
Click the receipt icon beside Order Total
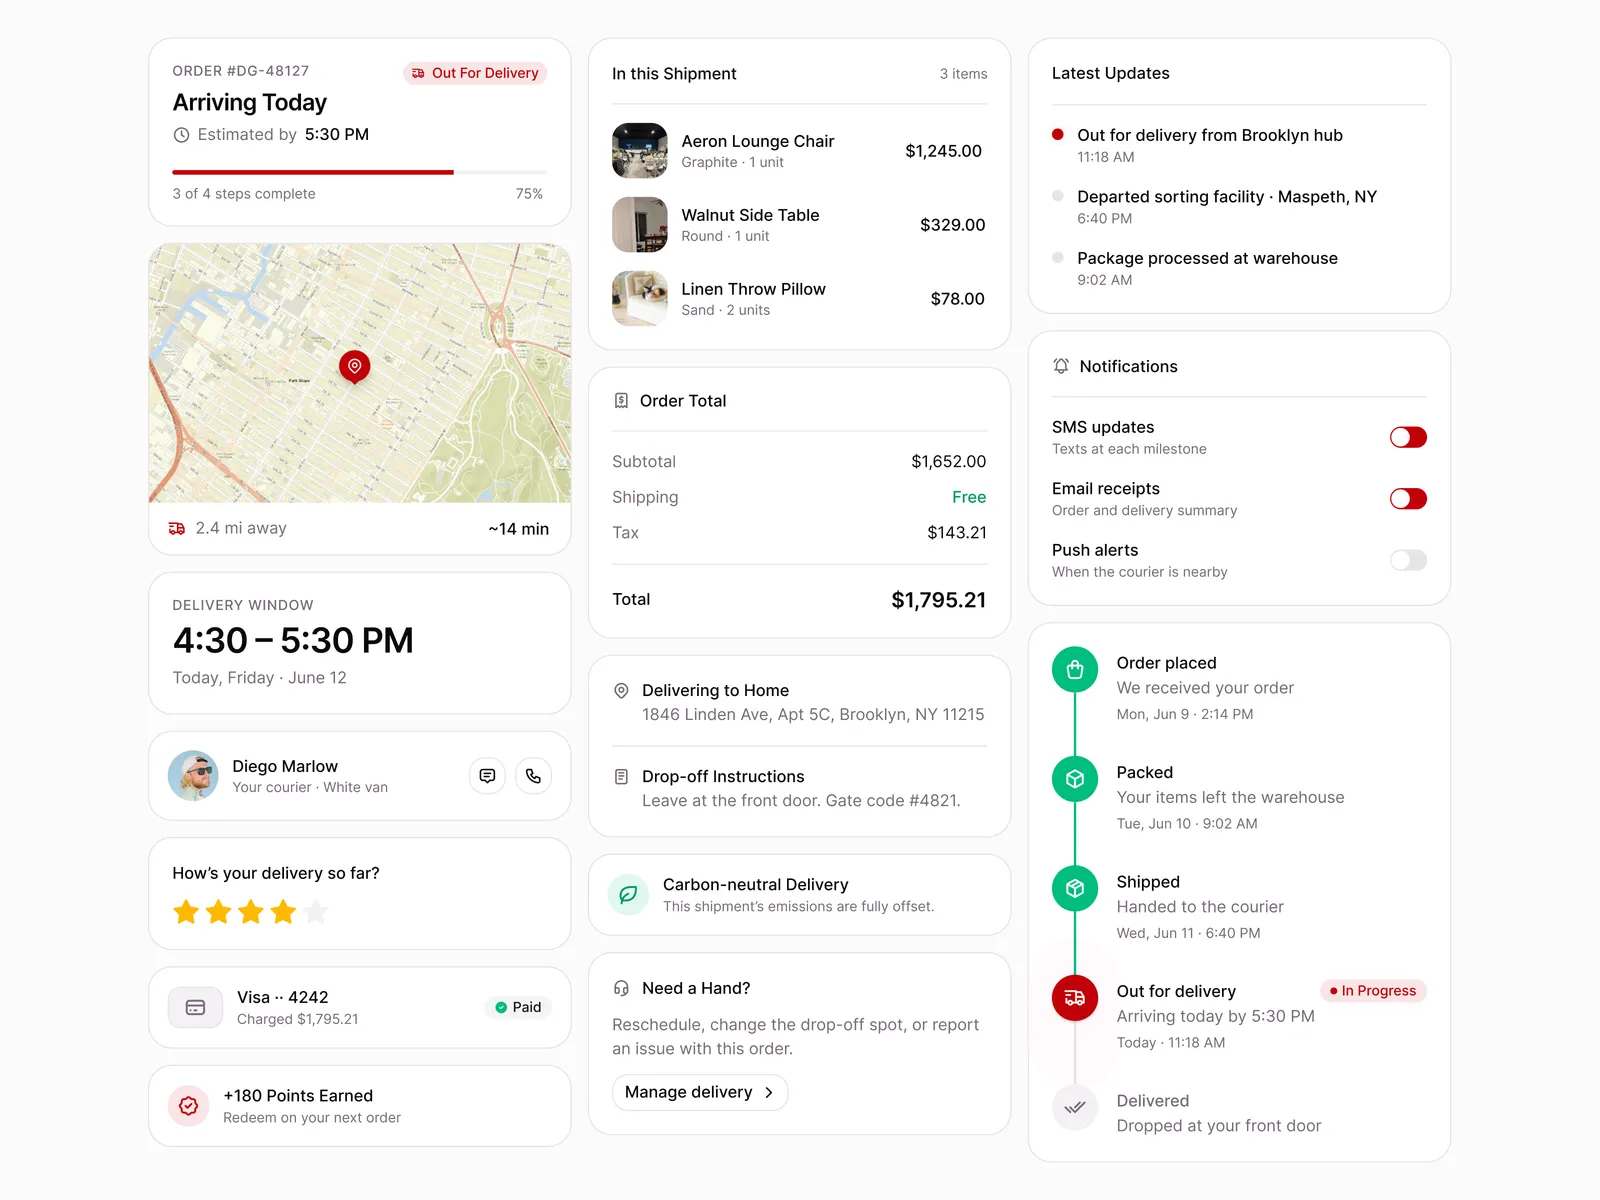coord(621,401)
